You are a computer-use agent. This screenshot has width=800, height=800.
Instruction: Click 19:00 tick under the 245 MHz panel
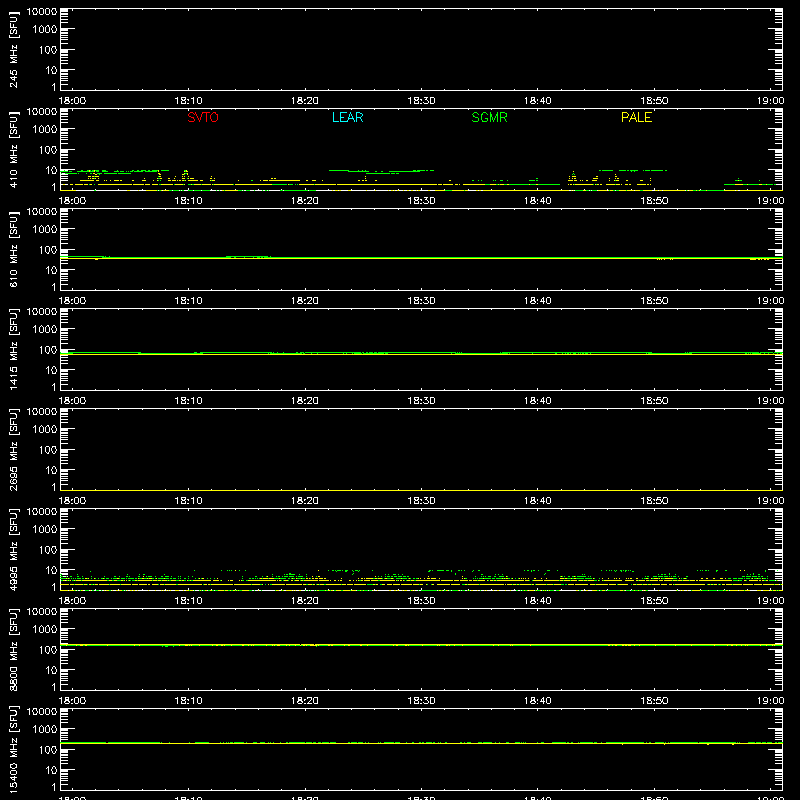(x=770, y=101)
